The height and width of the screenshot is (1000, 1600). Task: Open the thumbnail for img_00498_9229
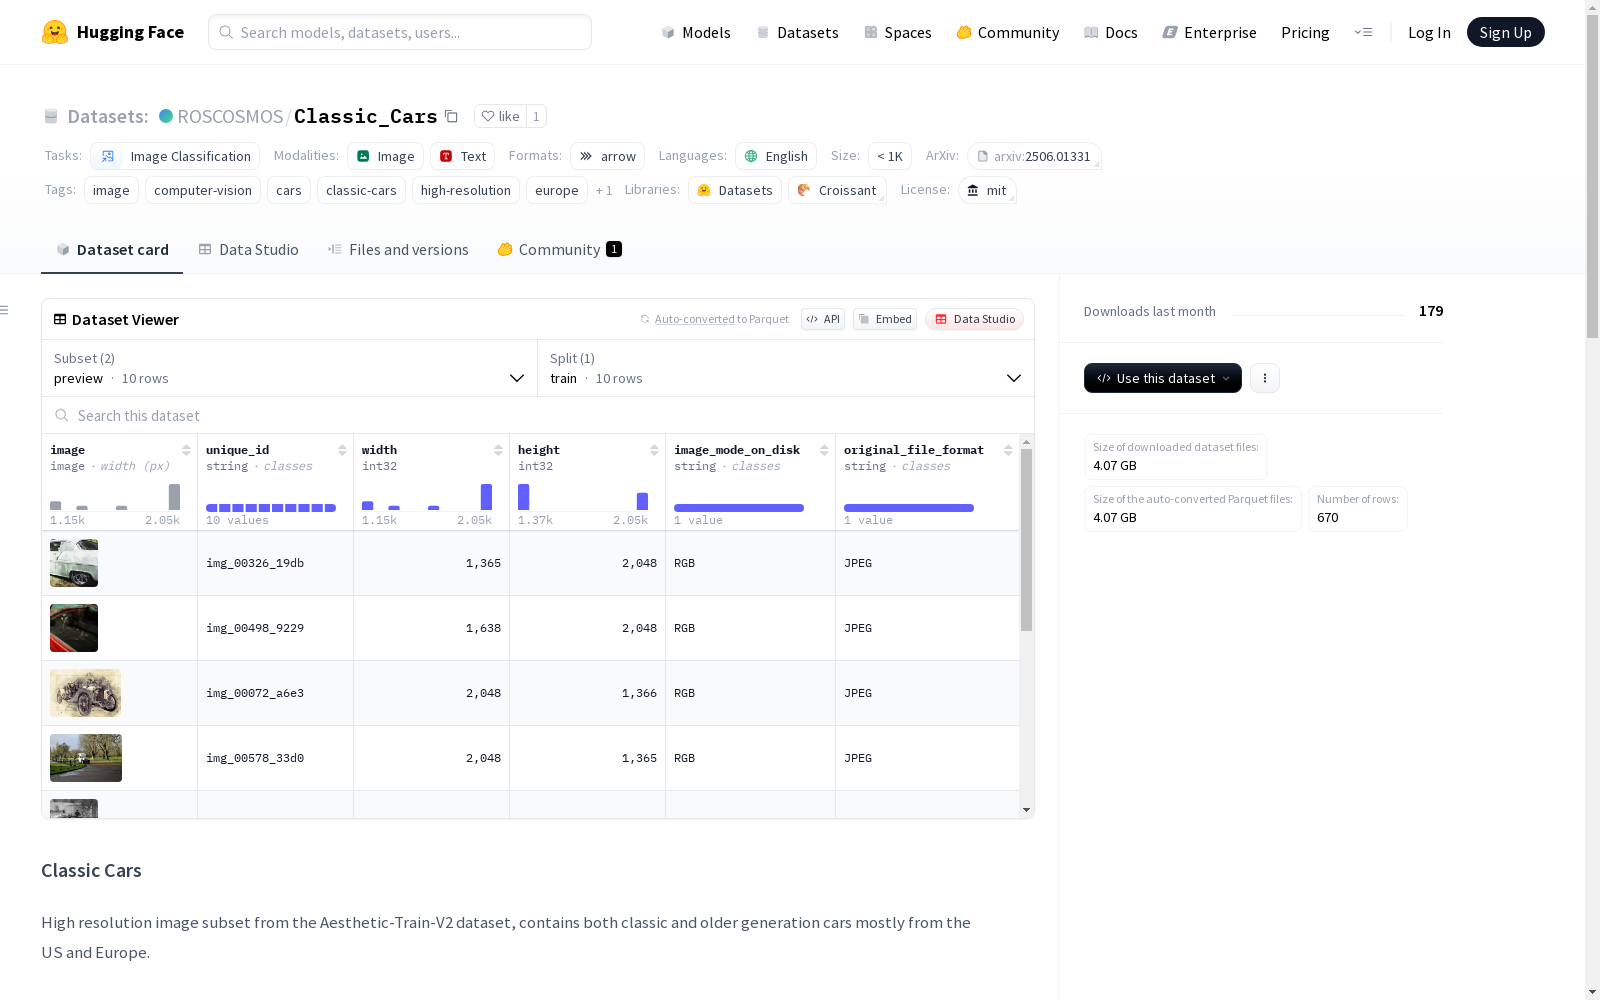click(x=74, y=628)
